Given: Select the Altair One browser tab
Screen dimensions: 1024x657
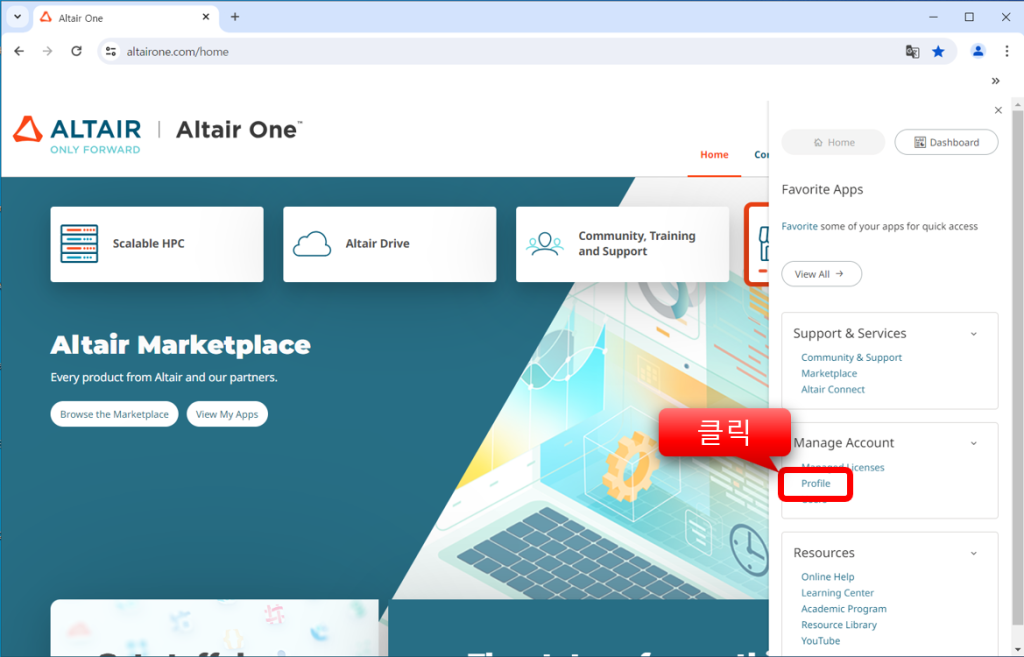Looking at the screenshot, I should (125, 18).
